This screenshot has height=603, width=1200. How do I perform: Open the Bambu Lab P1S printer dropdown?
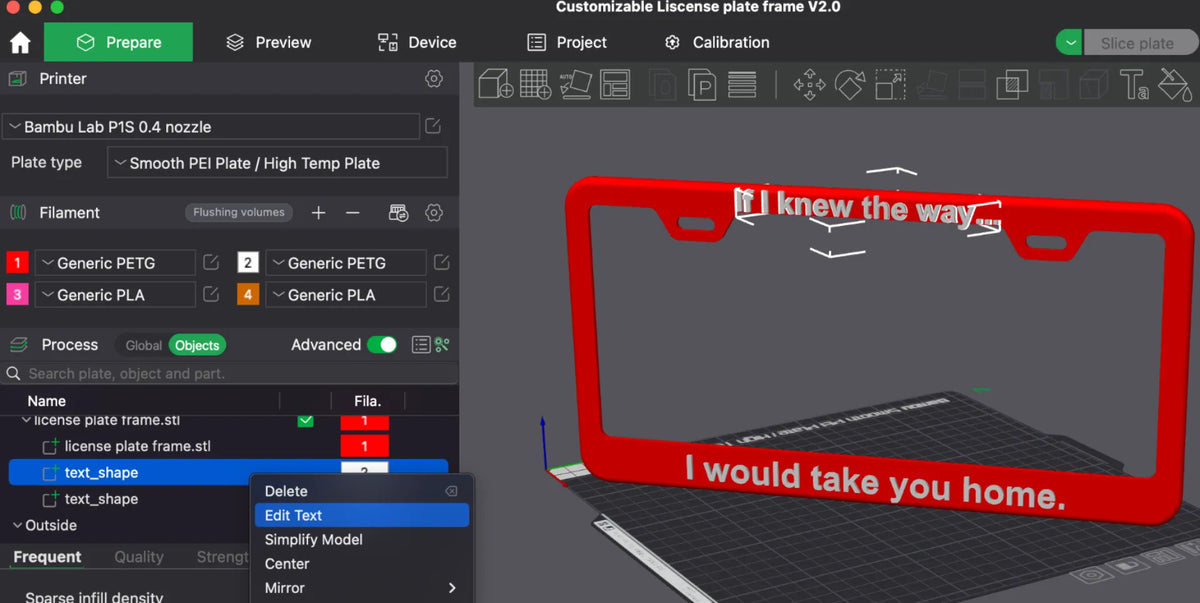coord(211,127)
